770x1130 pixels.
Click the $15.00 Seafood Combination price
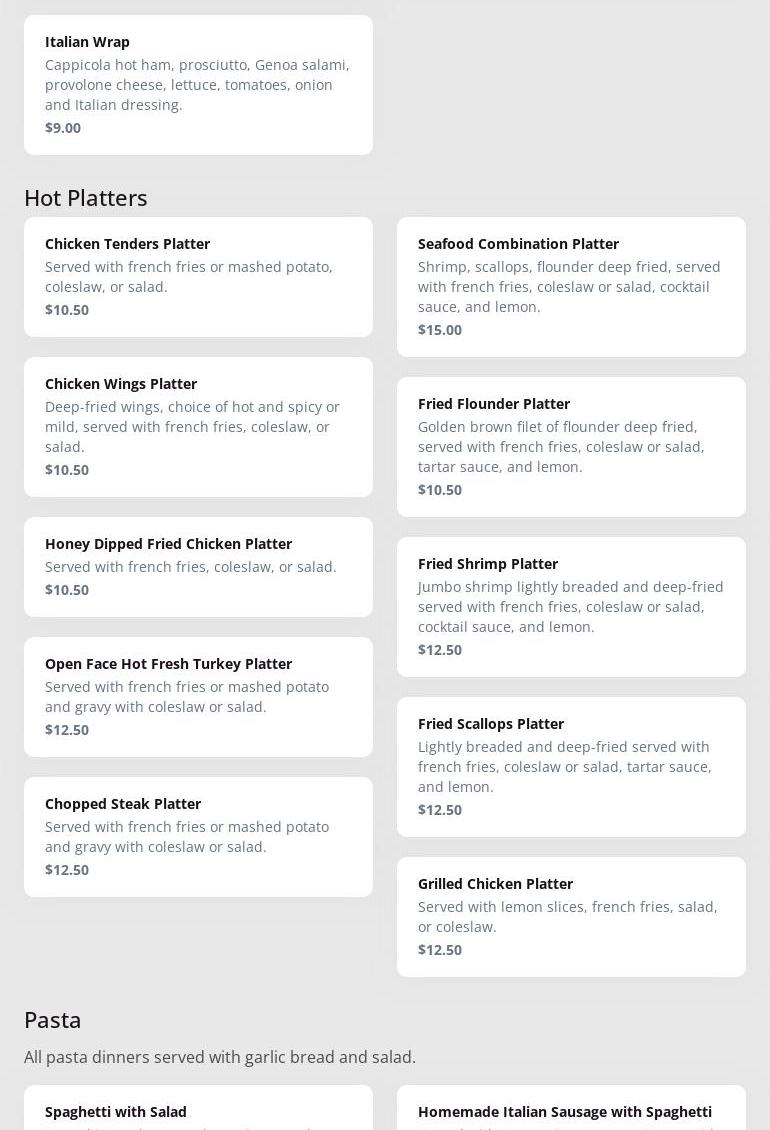pyautogui.click(x=440, y=330)
